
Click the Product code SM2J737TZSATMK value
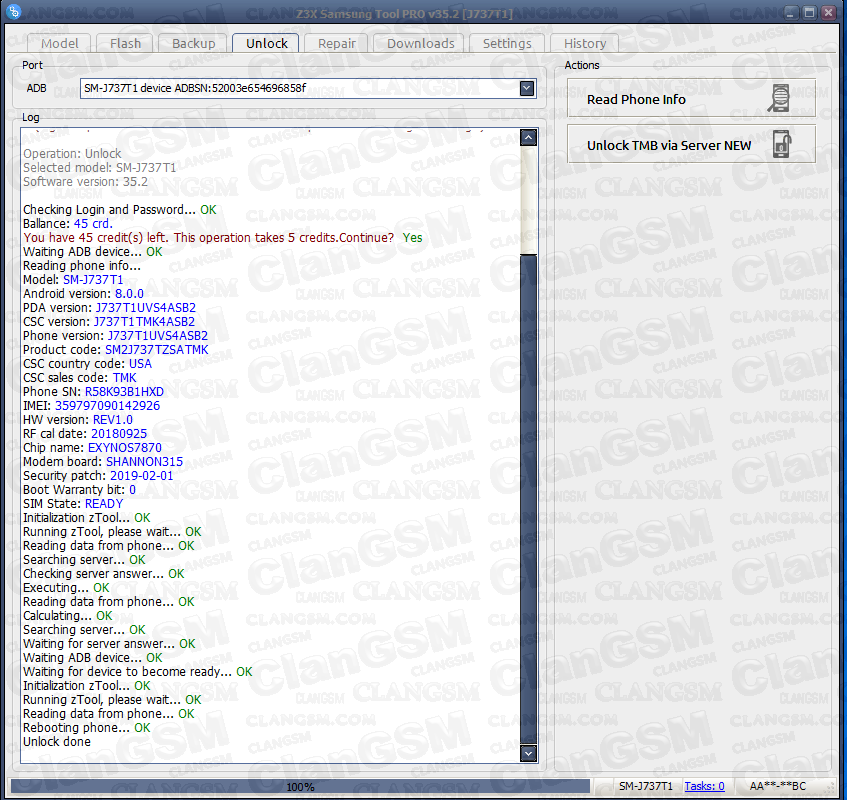157,349
